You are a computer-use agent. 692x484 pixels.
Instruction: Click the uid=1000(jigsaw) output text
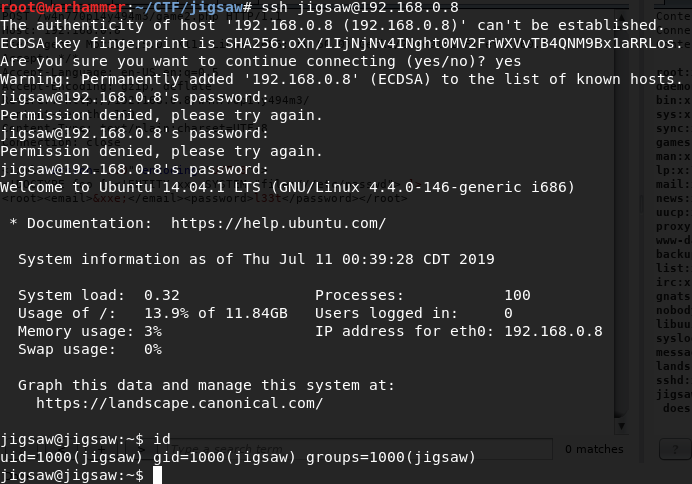point(71,457)
